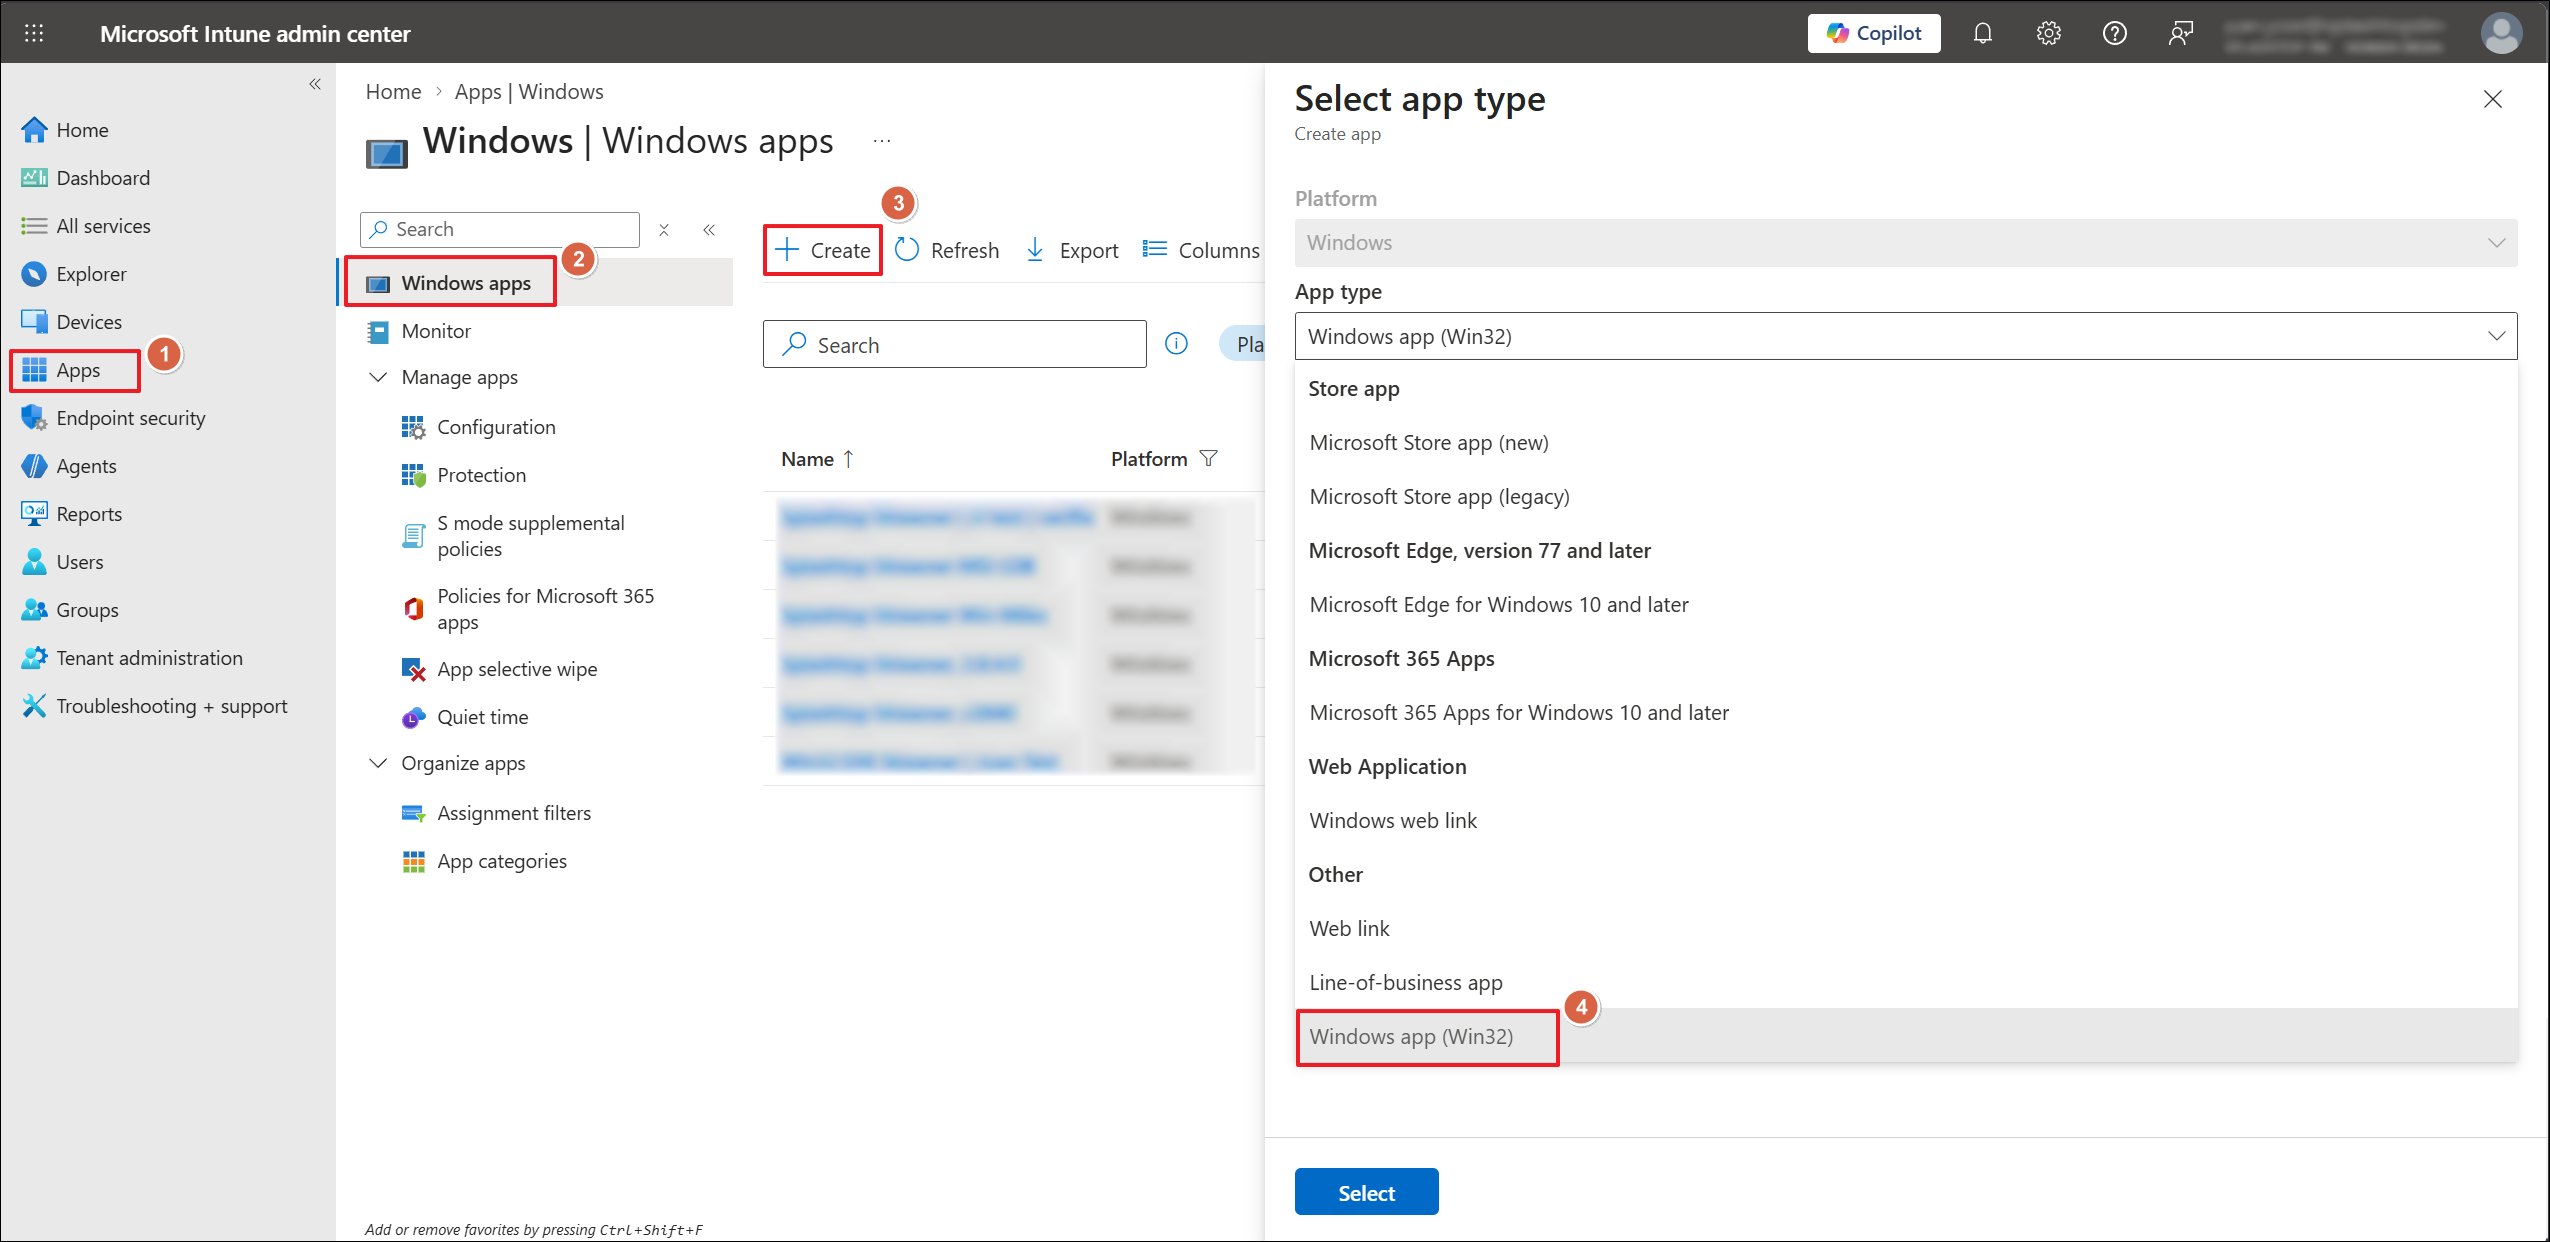The image size is (2550, 1242).
Task: Choose Windows web link option
Action: [1906, 821]
